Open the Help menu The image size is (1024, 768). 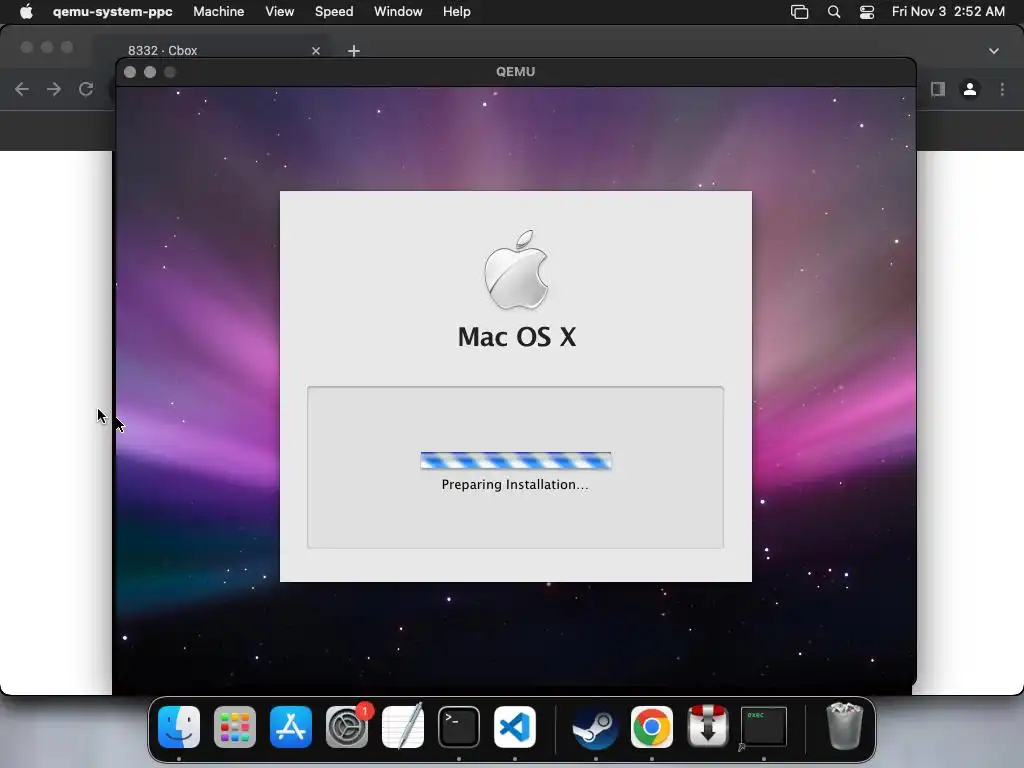click(456, 12)
